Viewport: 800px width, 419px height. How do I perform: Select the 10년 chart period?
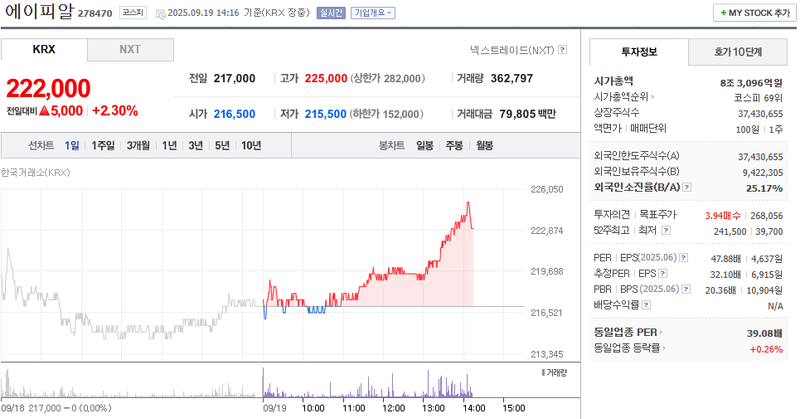pos(251,145)
